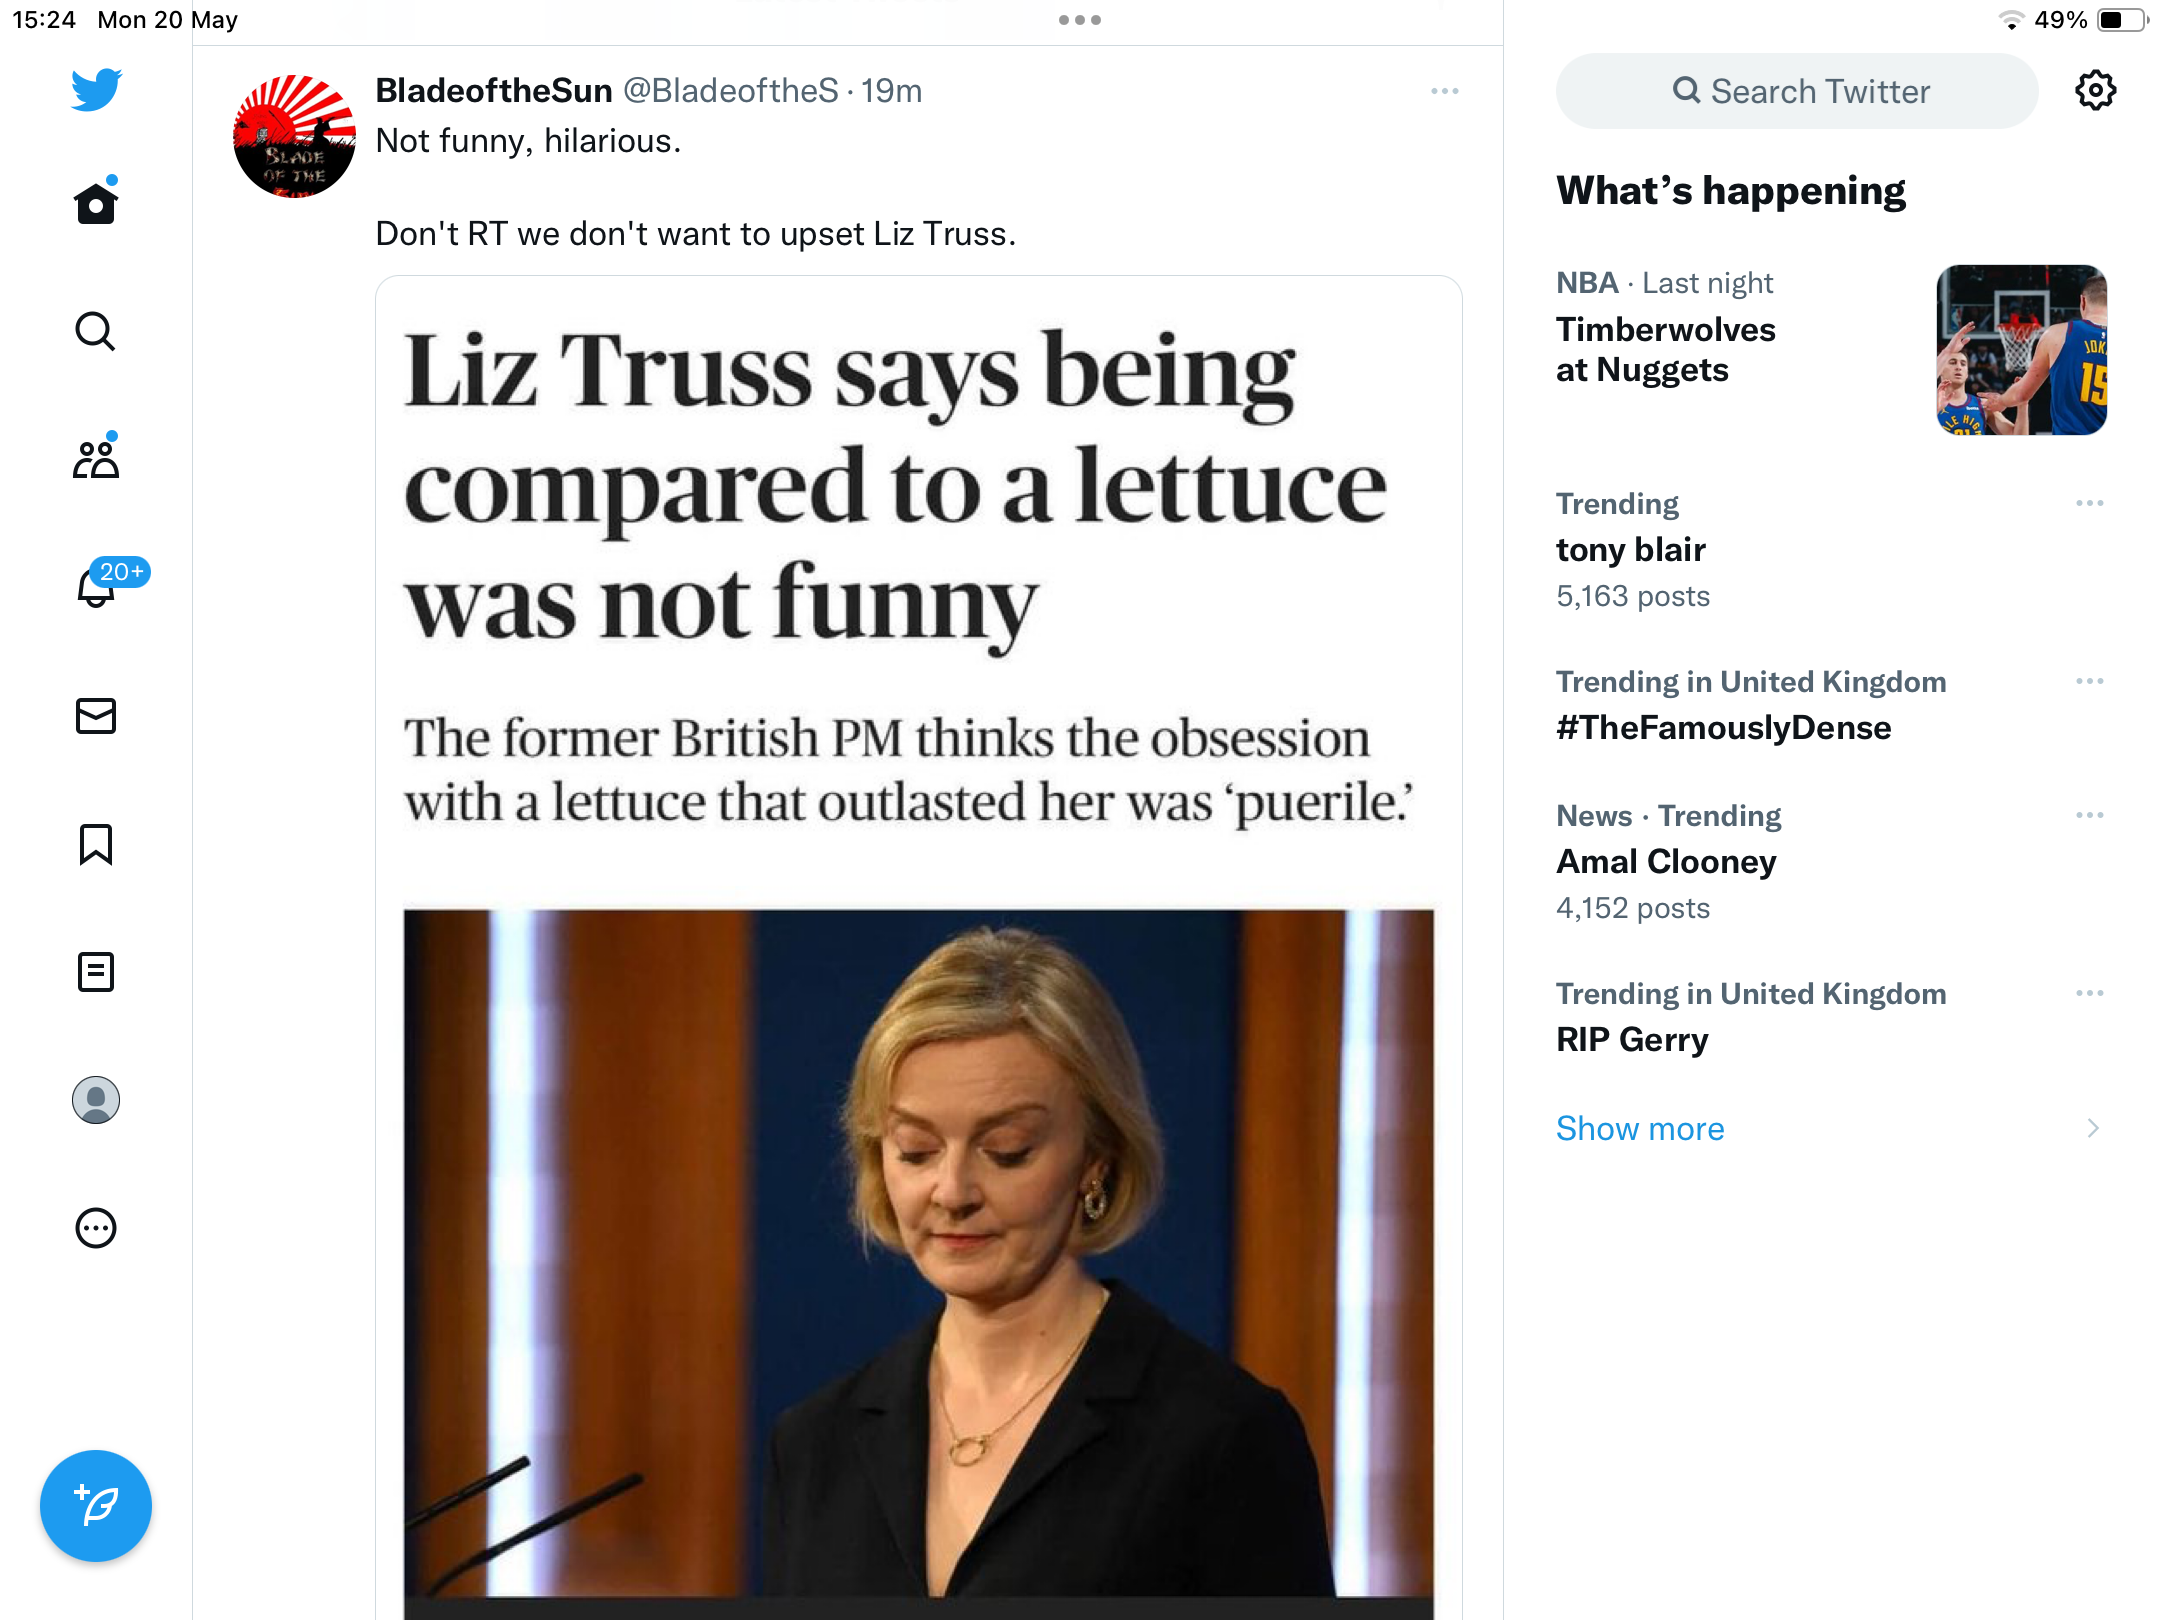2160x1620 pixels.
Task: Open trends settings gear icon
Action: click(x=2095, y=91)
